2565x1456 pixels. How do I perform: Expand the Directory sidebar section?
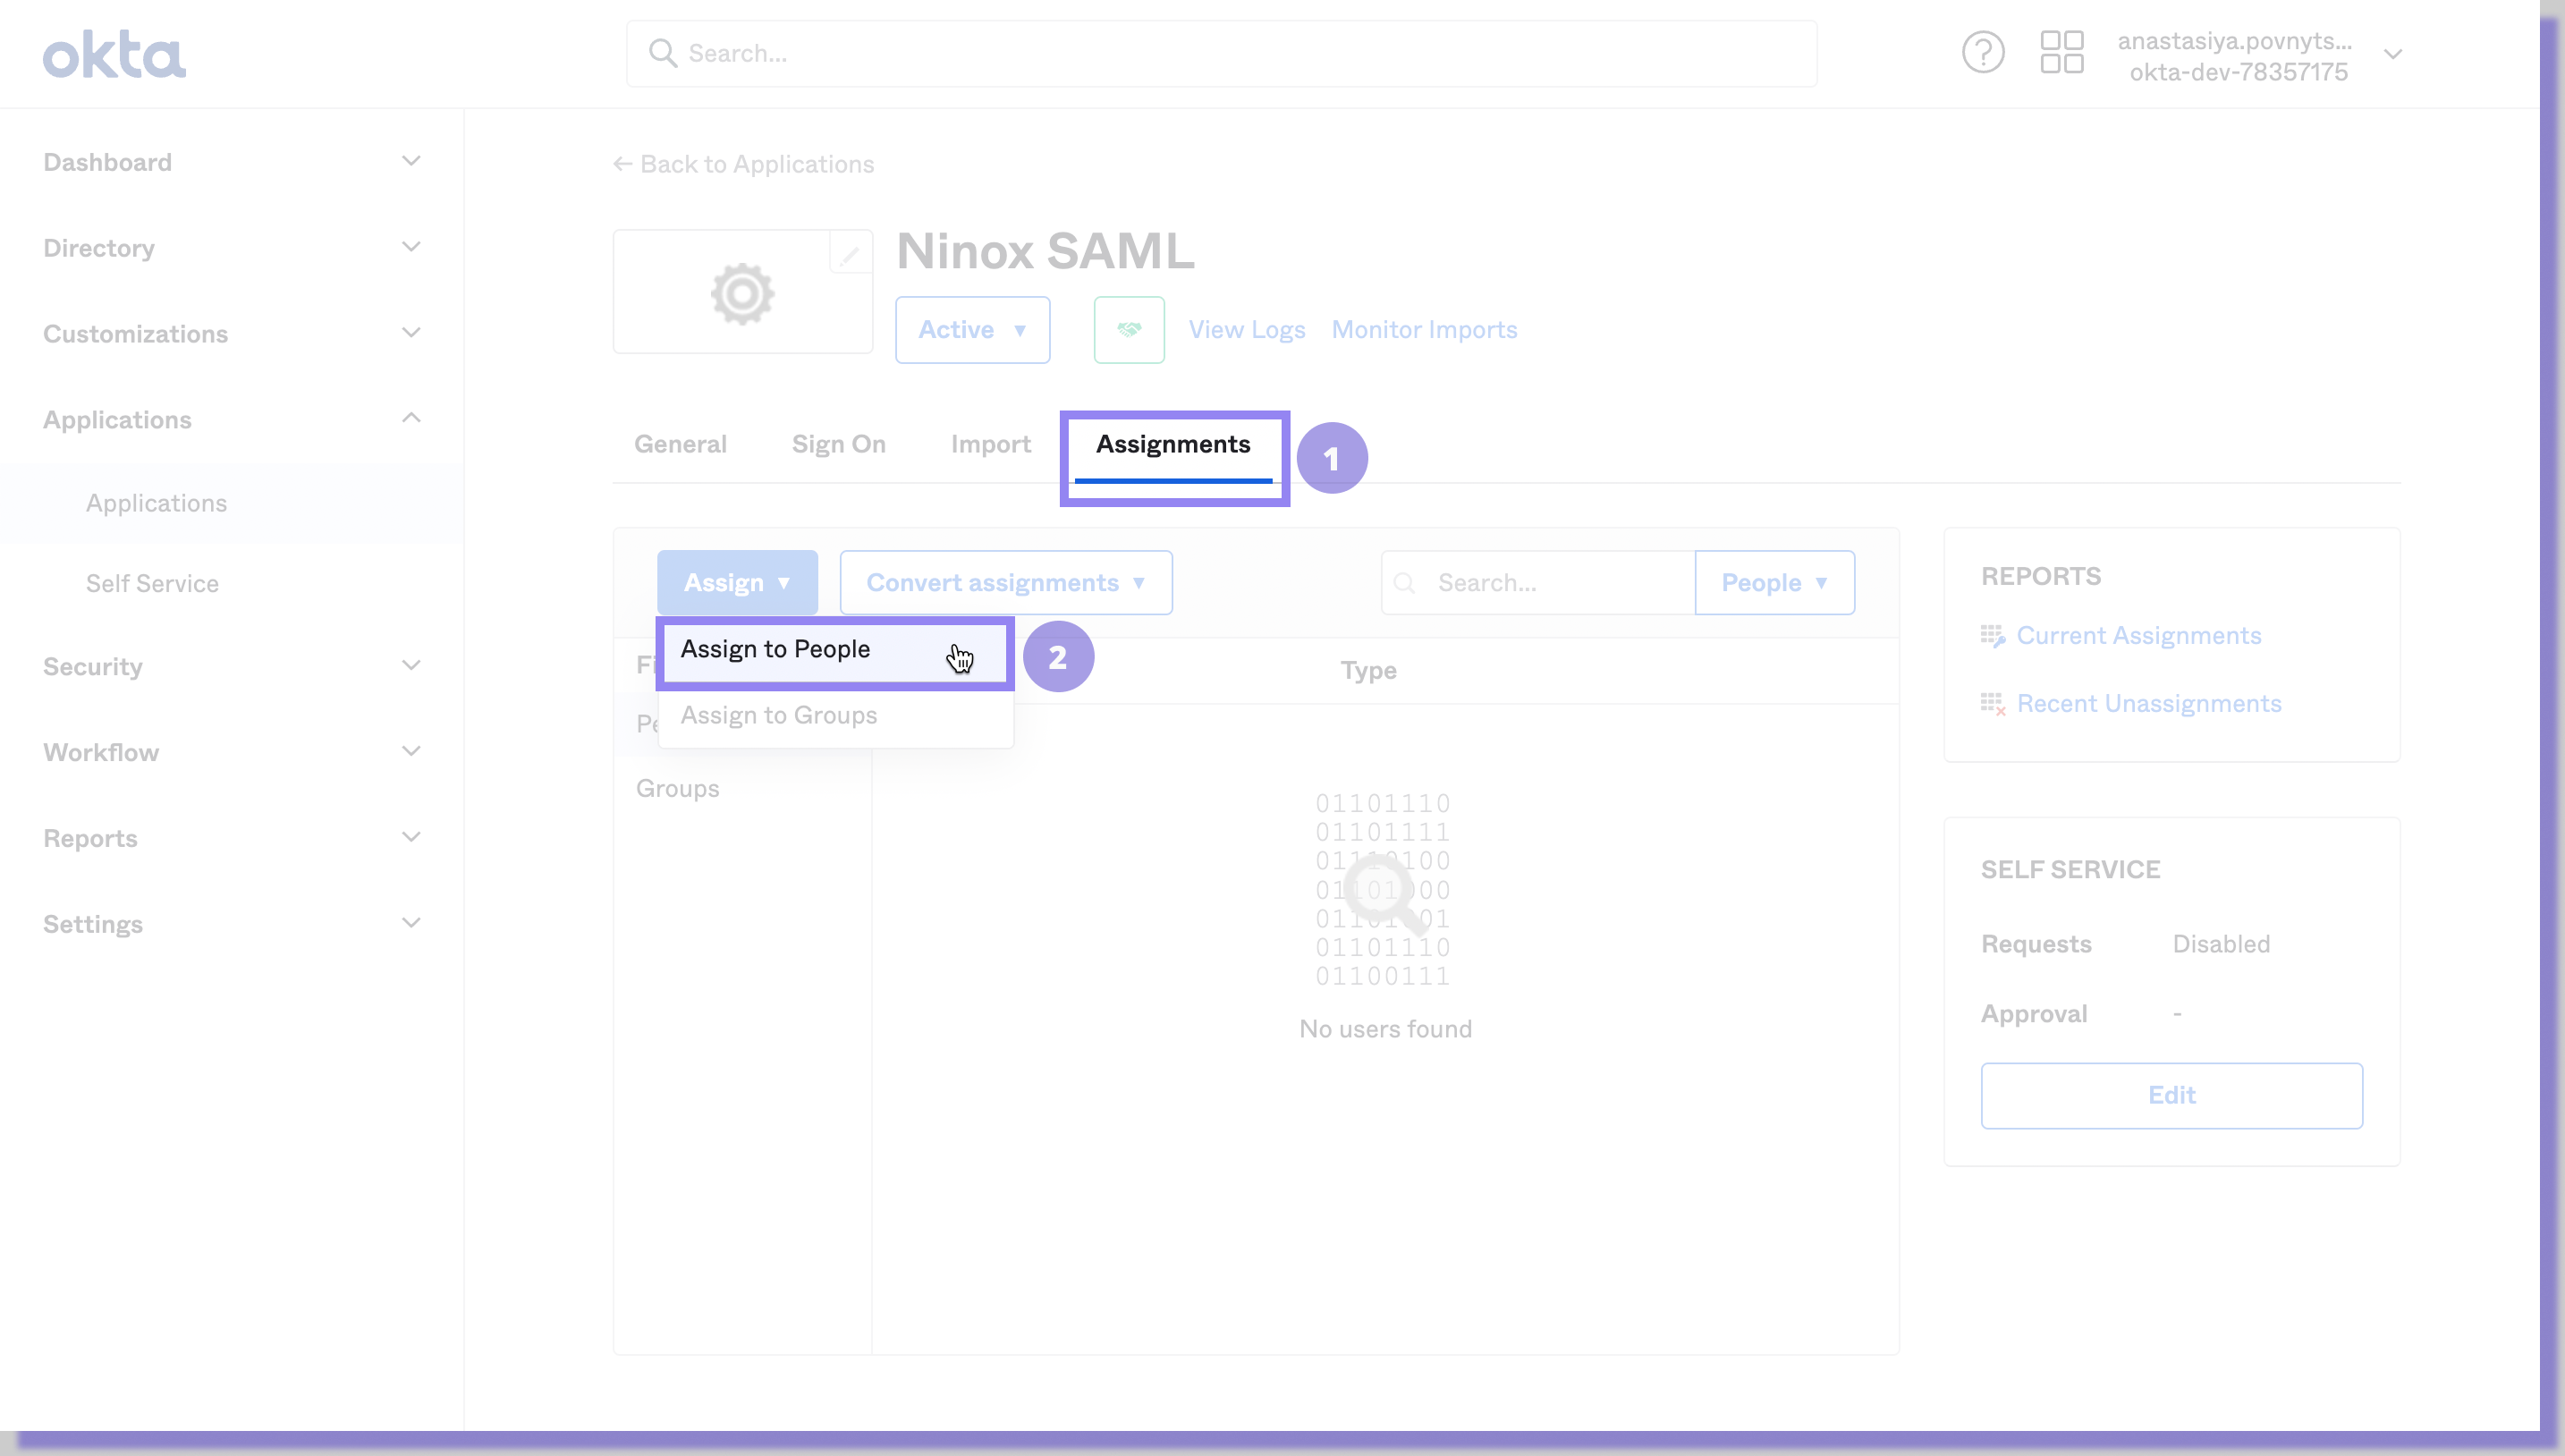click(x=411, y=247)
